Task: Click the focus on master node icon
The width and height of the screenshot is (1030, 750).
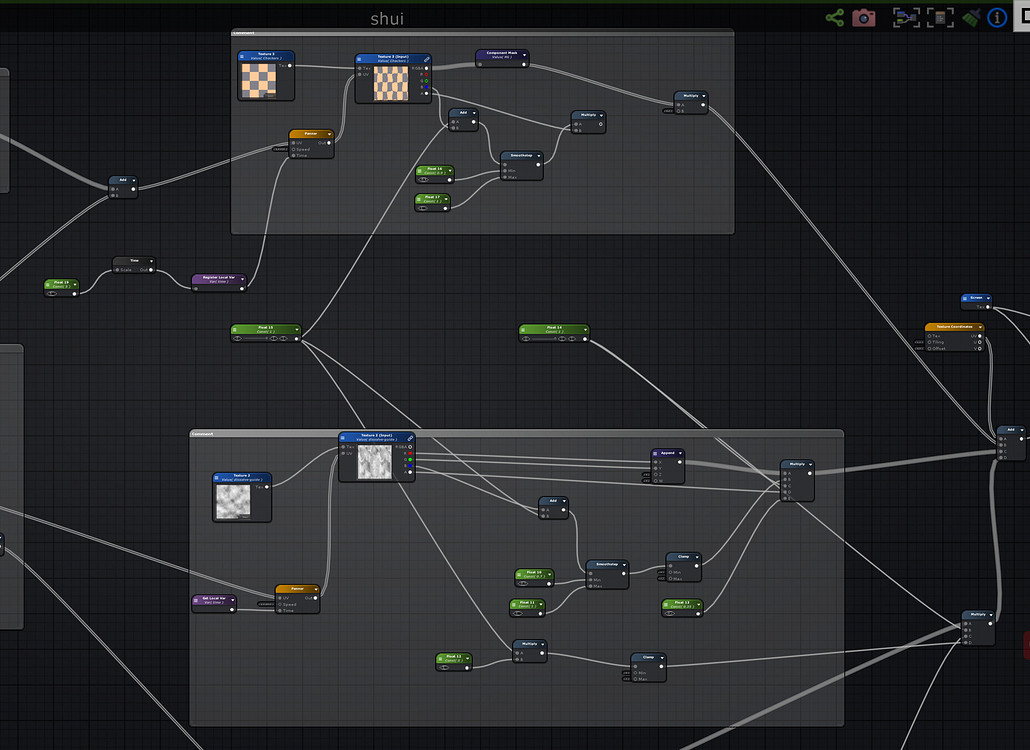Action: coord(940,17)
